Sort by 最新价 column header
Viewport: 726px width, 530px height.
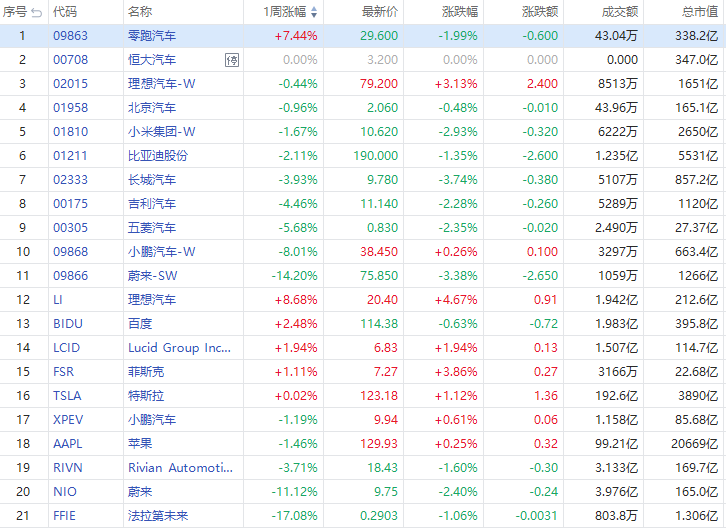click(x=380, y=12)
